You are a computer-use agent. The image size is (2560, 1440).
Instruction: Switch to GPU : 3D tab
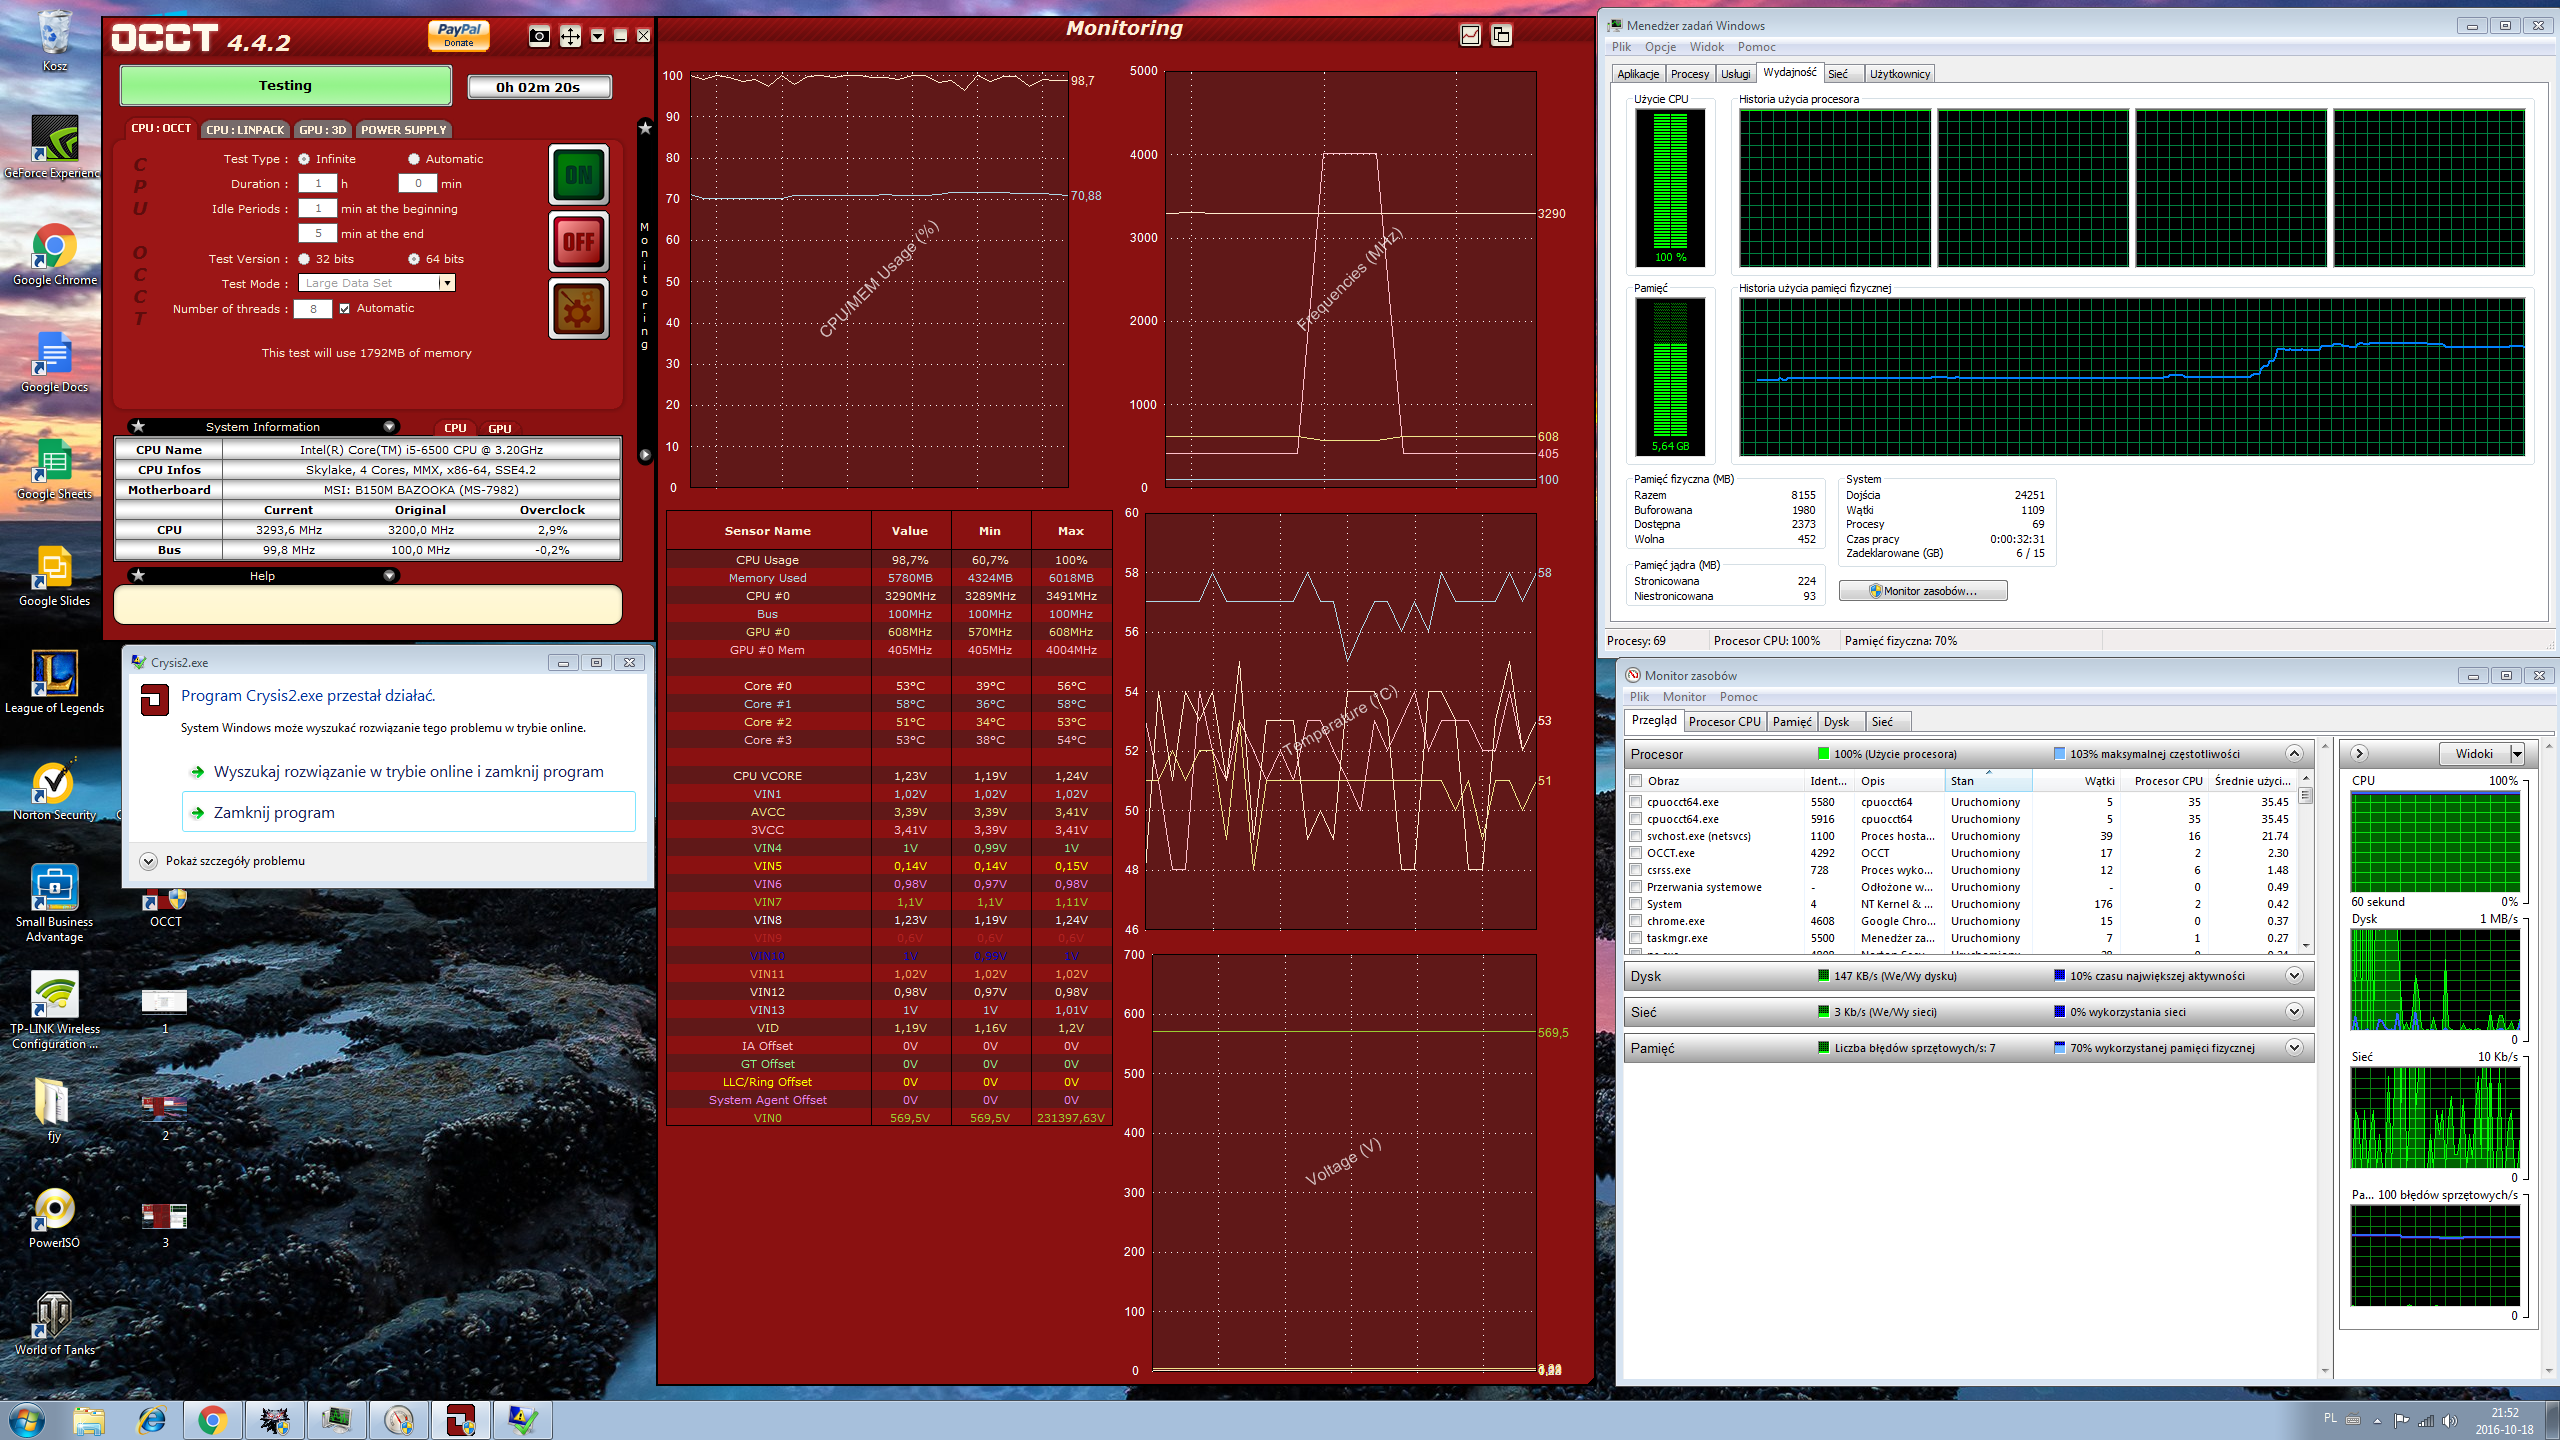coord(322,130)
